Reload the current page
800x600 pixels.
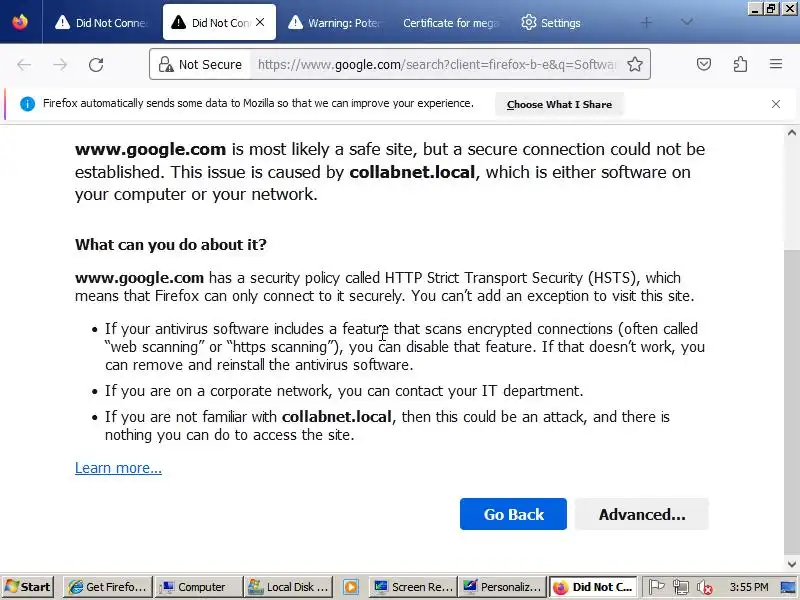coord(96,64)
